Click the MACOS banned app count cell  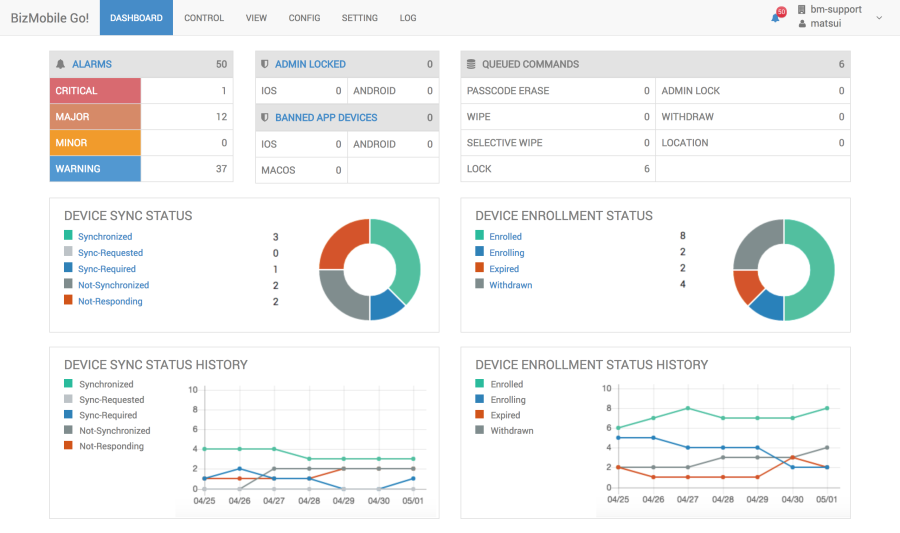tap(301, 170)
